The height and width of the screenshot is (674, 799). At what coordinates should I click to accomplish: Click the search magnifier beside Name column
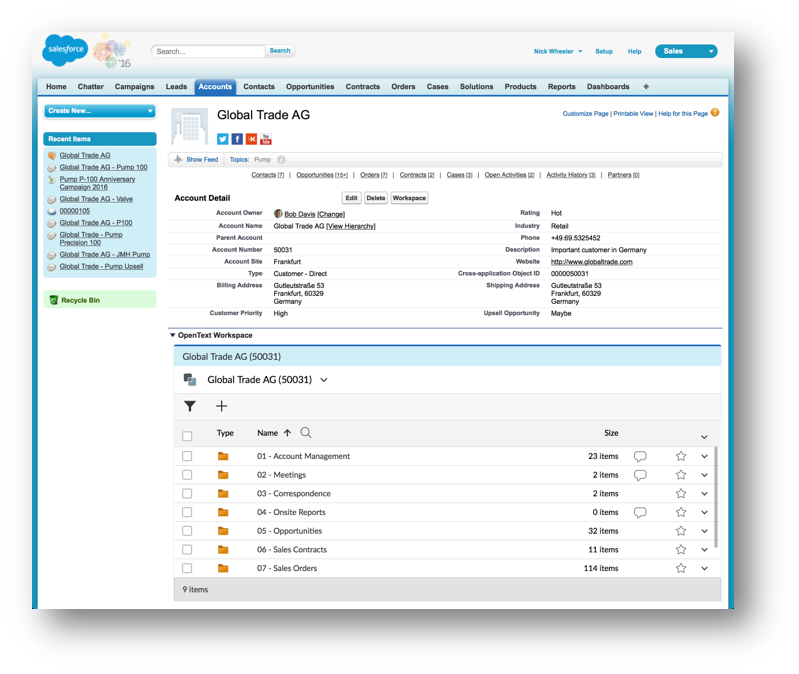click(306, 433)
